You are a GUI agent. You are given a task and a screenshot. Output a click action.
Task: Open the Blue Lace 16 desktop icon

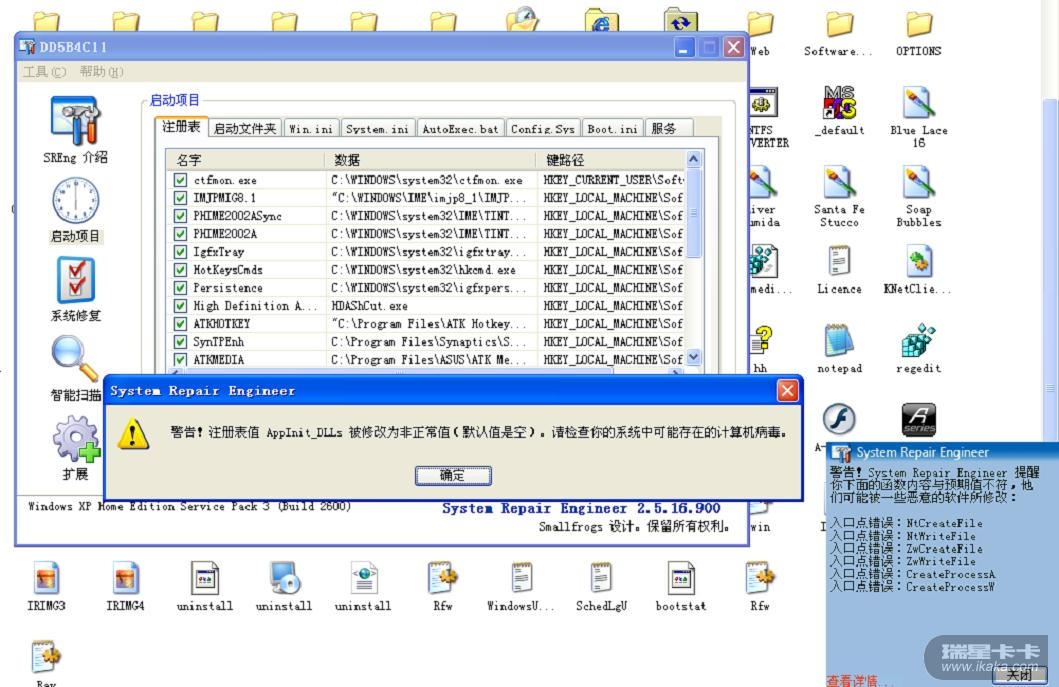coord(918,103)
